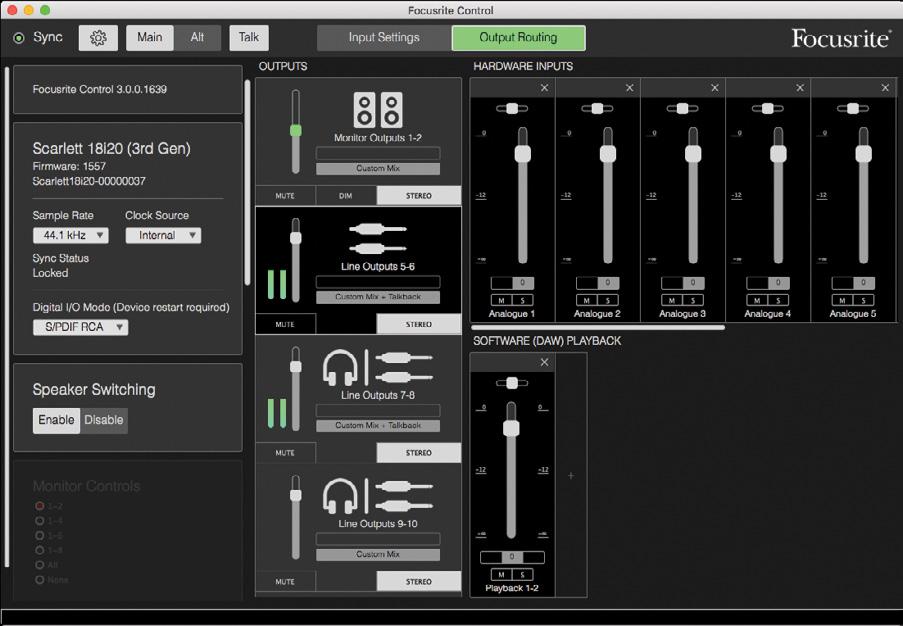This screenshot has height=626, width=903.
Task: Toggle MUTE on Monitor Outputs 1-2
Action: (285, 196)
